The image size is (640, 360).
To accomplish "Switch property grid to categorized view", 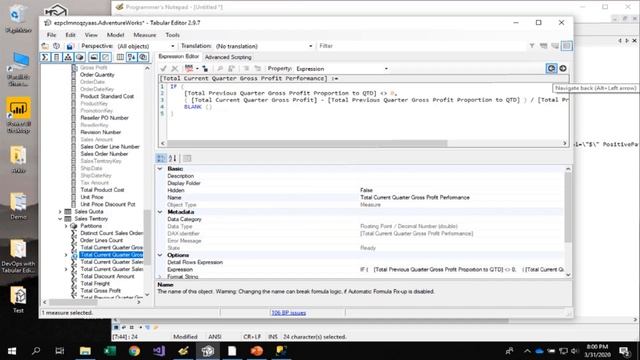I will [x=161, y=158].
